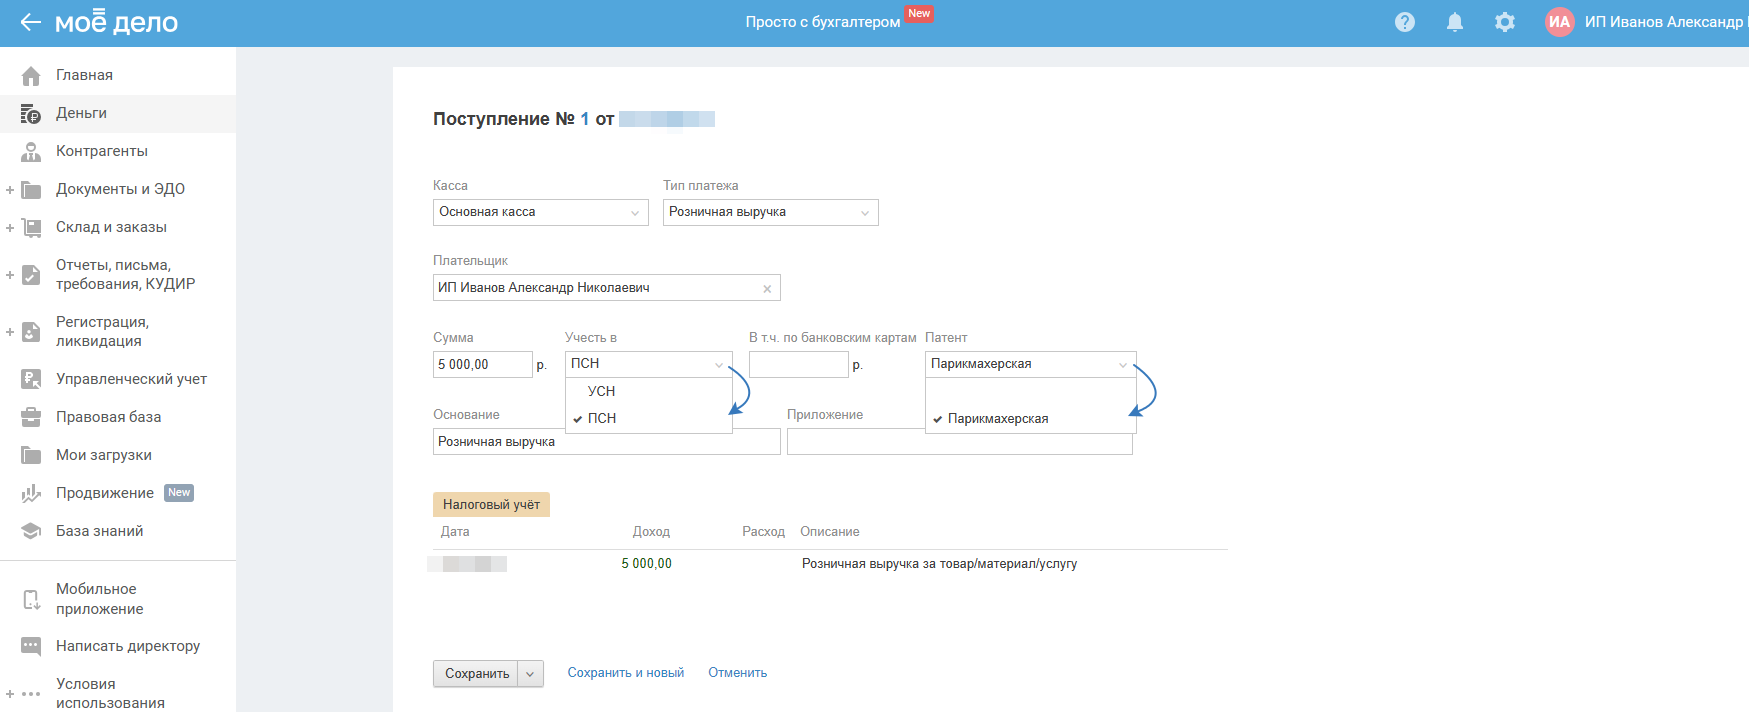
Task: Click the База знаний graduation cap icon
Action: point(31,531)
